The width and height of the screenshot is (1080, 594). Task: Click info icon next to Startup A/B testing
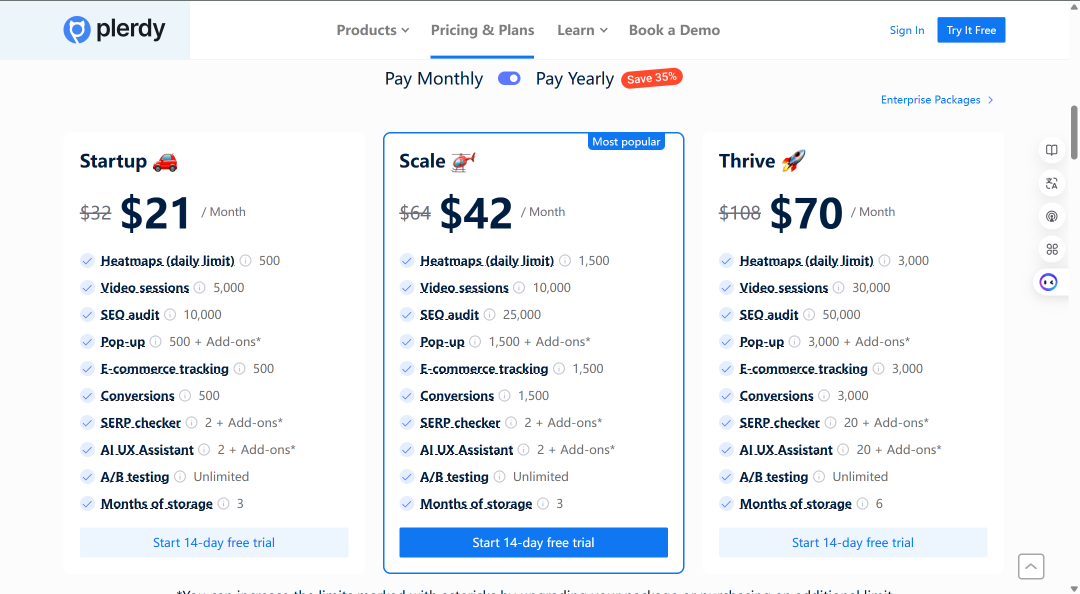180,476
